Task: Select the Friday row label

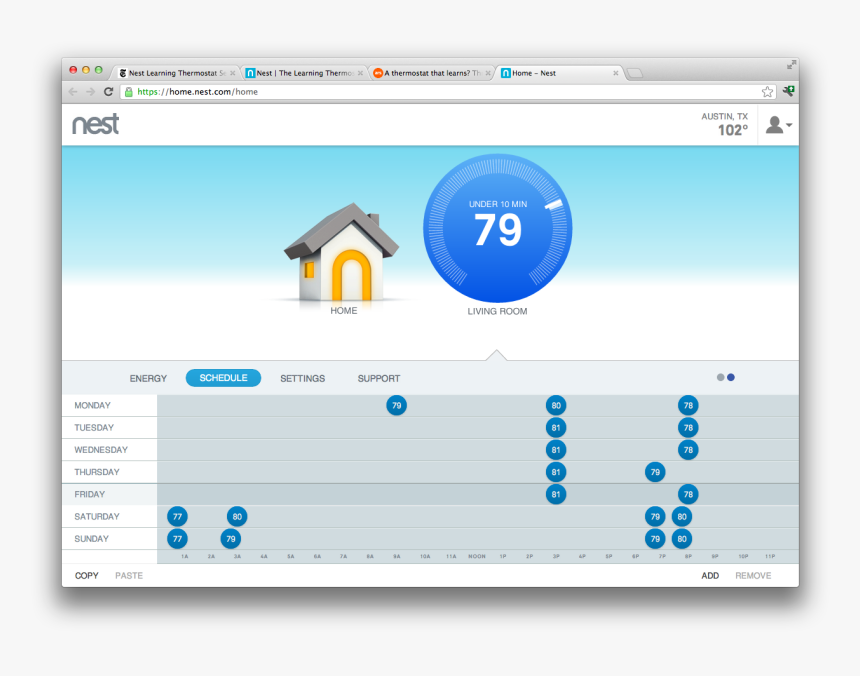Action: tap(90, 495)
